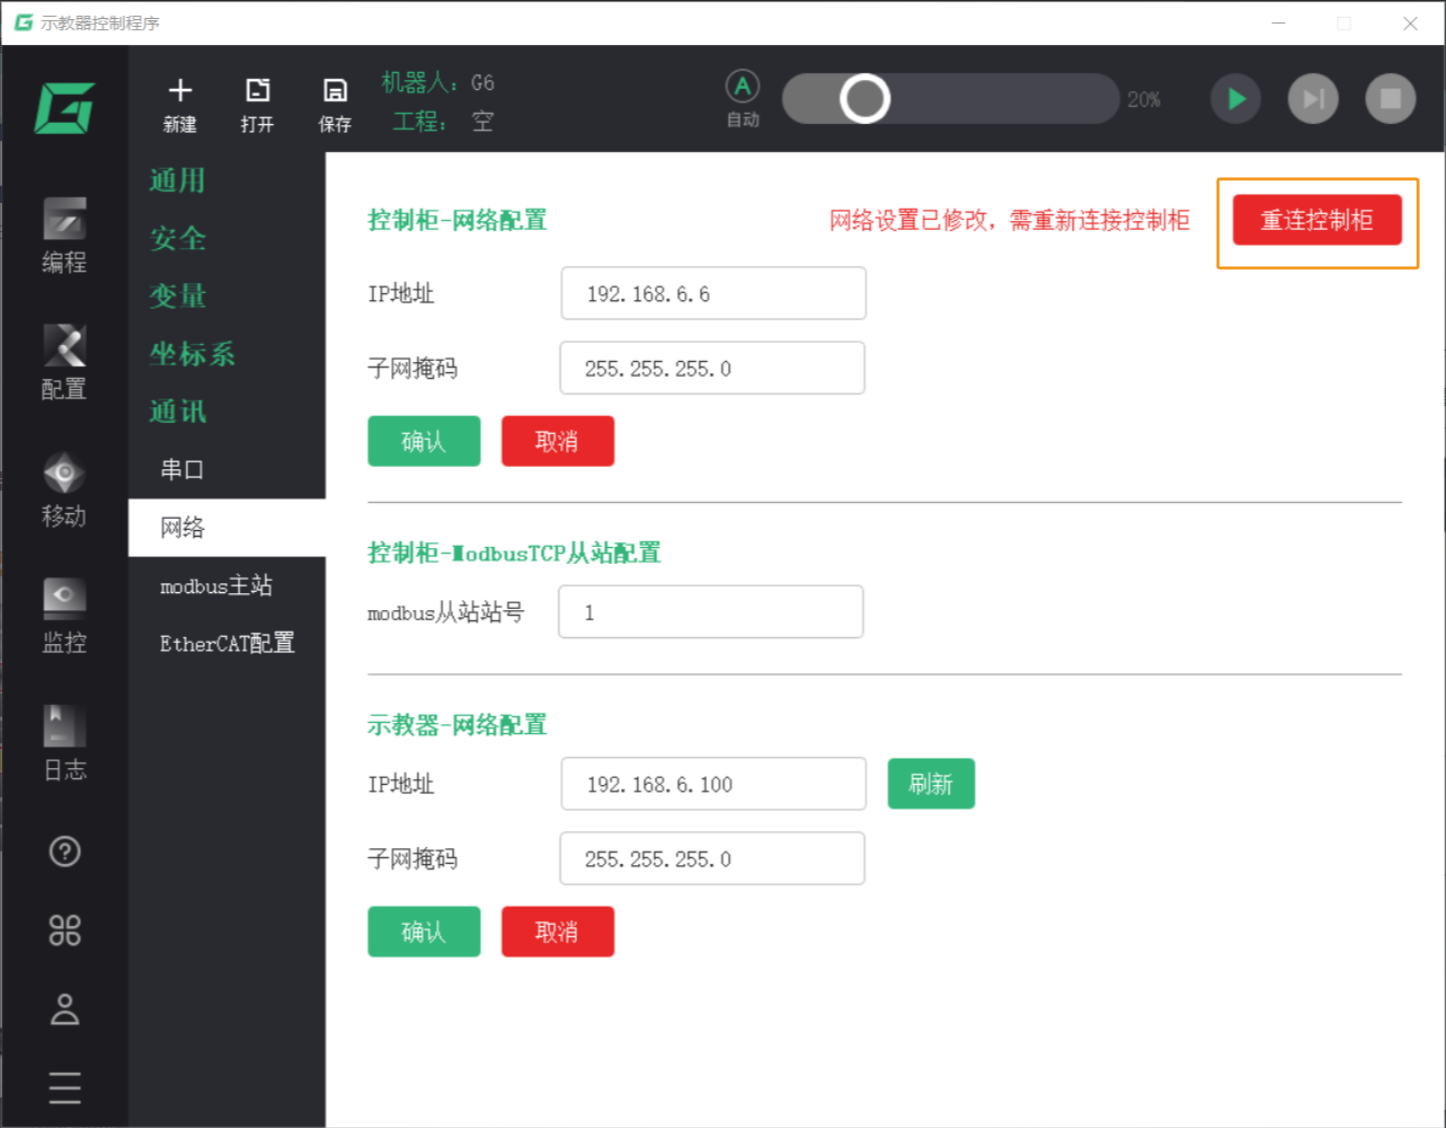The height and width of the screenshot is (1128, 1446).
Task: Open the four-circle apps icon
Action: pyautogui.click(x=65, y=930)
